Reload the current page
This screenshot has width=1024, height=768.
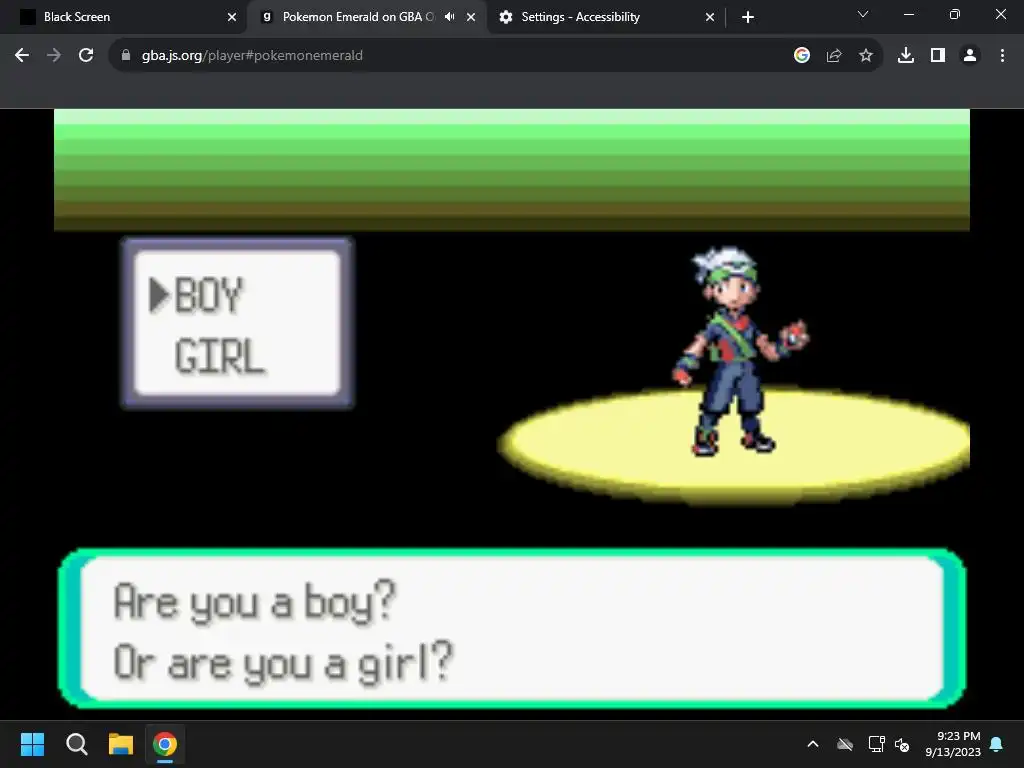(x=86, y=56)
